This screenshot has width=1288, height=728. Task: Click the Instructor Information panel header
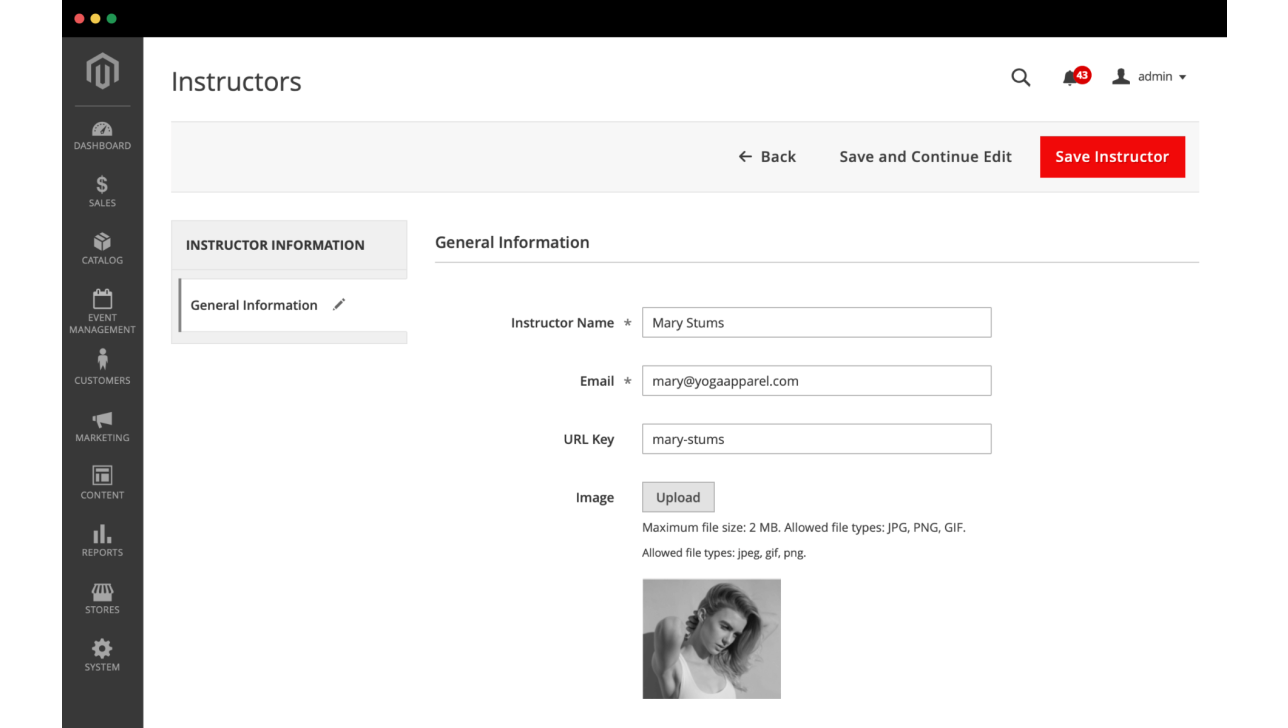[274, 244]
